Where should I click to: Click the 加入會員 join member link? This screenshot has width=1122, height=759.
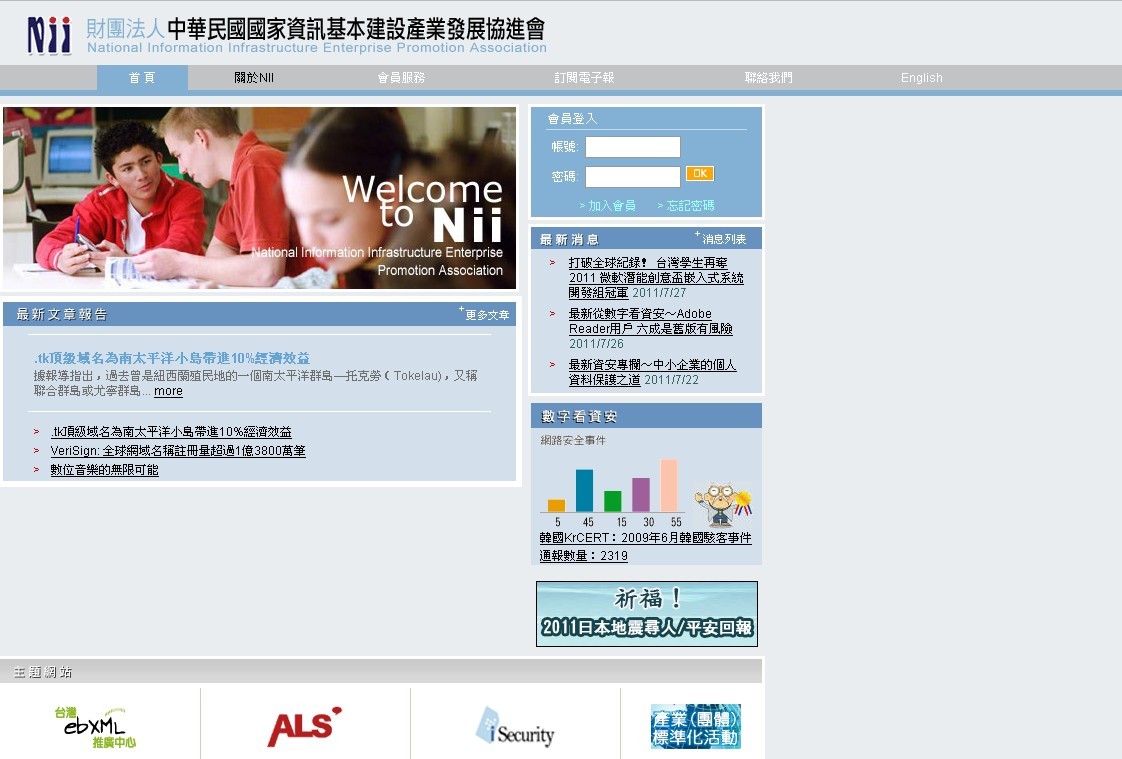pyautogui.click(x=610, y=206)
